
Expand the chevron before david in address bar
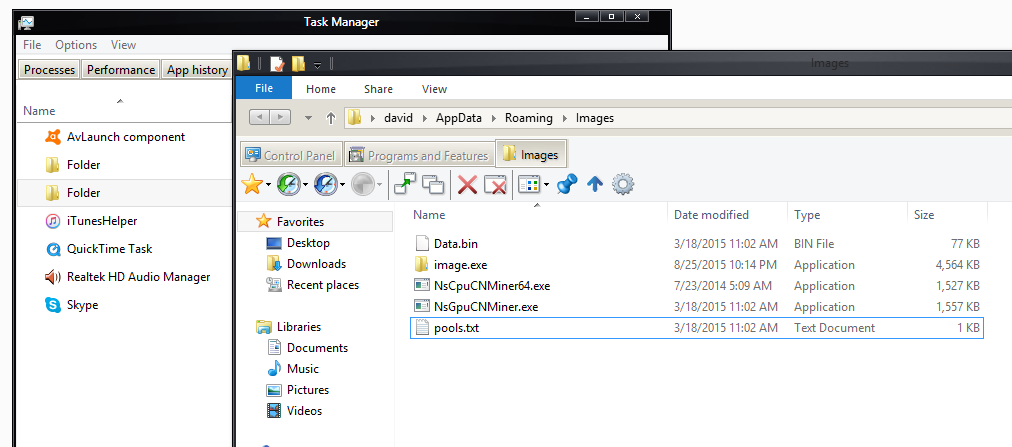372,119
